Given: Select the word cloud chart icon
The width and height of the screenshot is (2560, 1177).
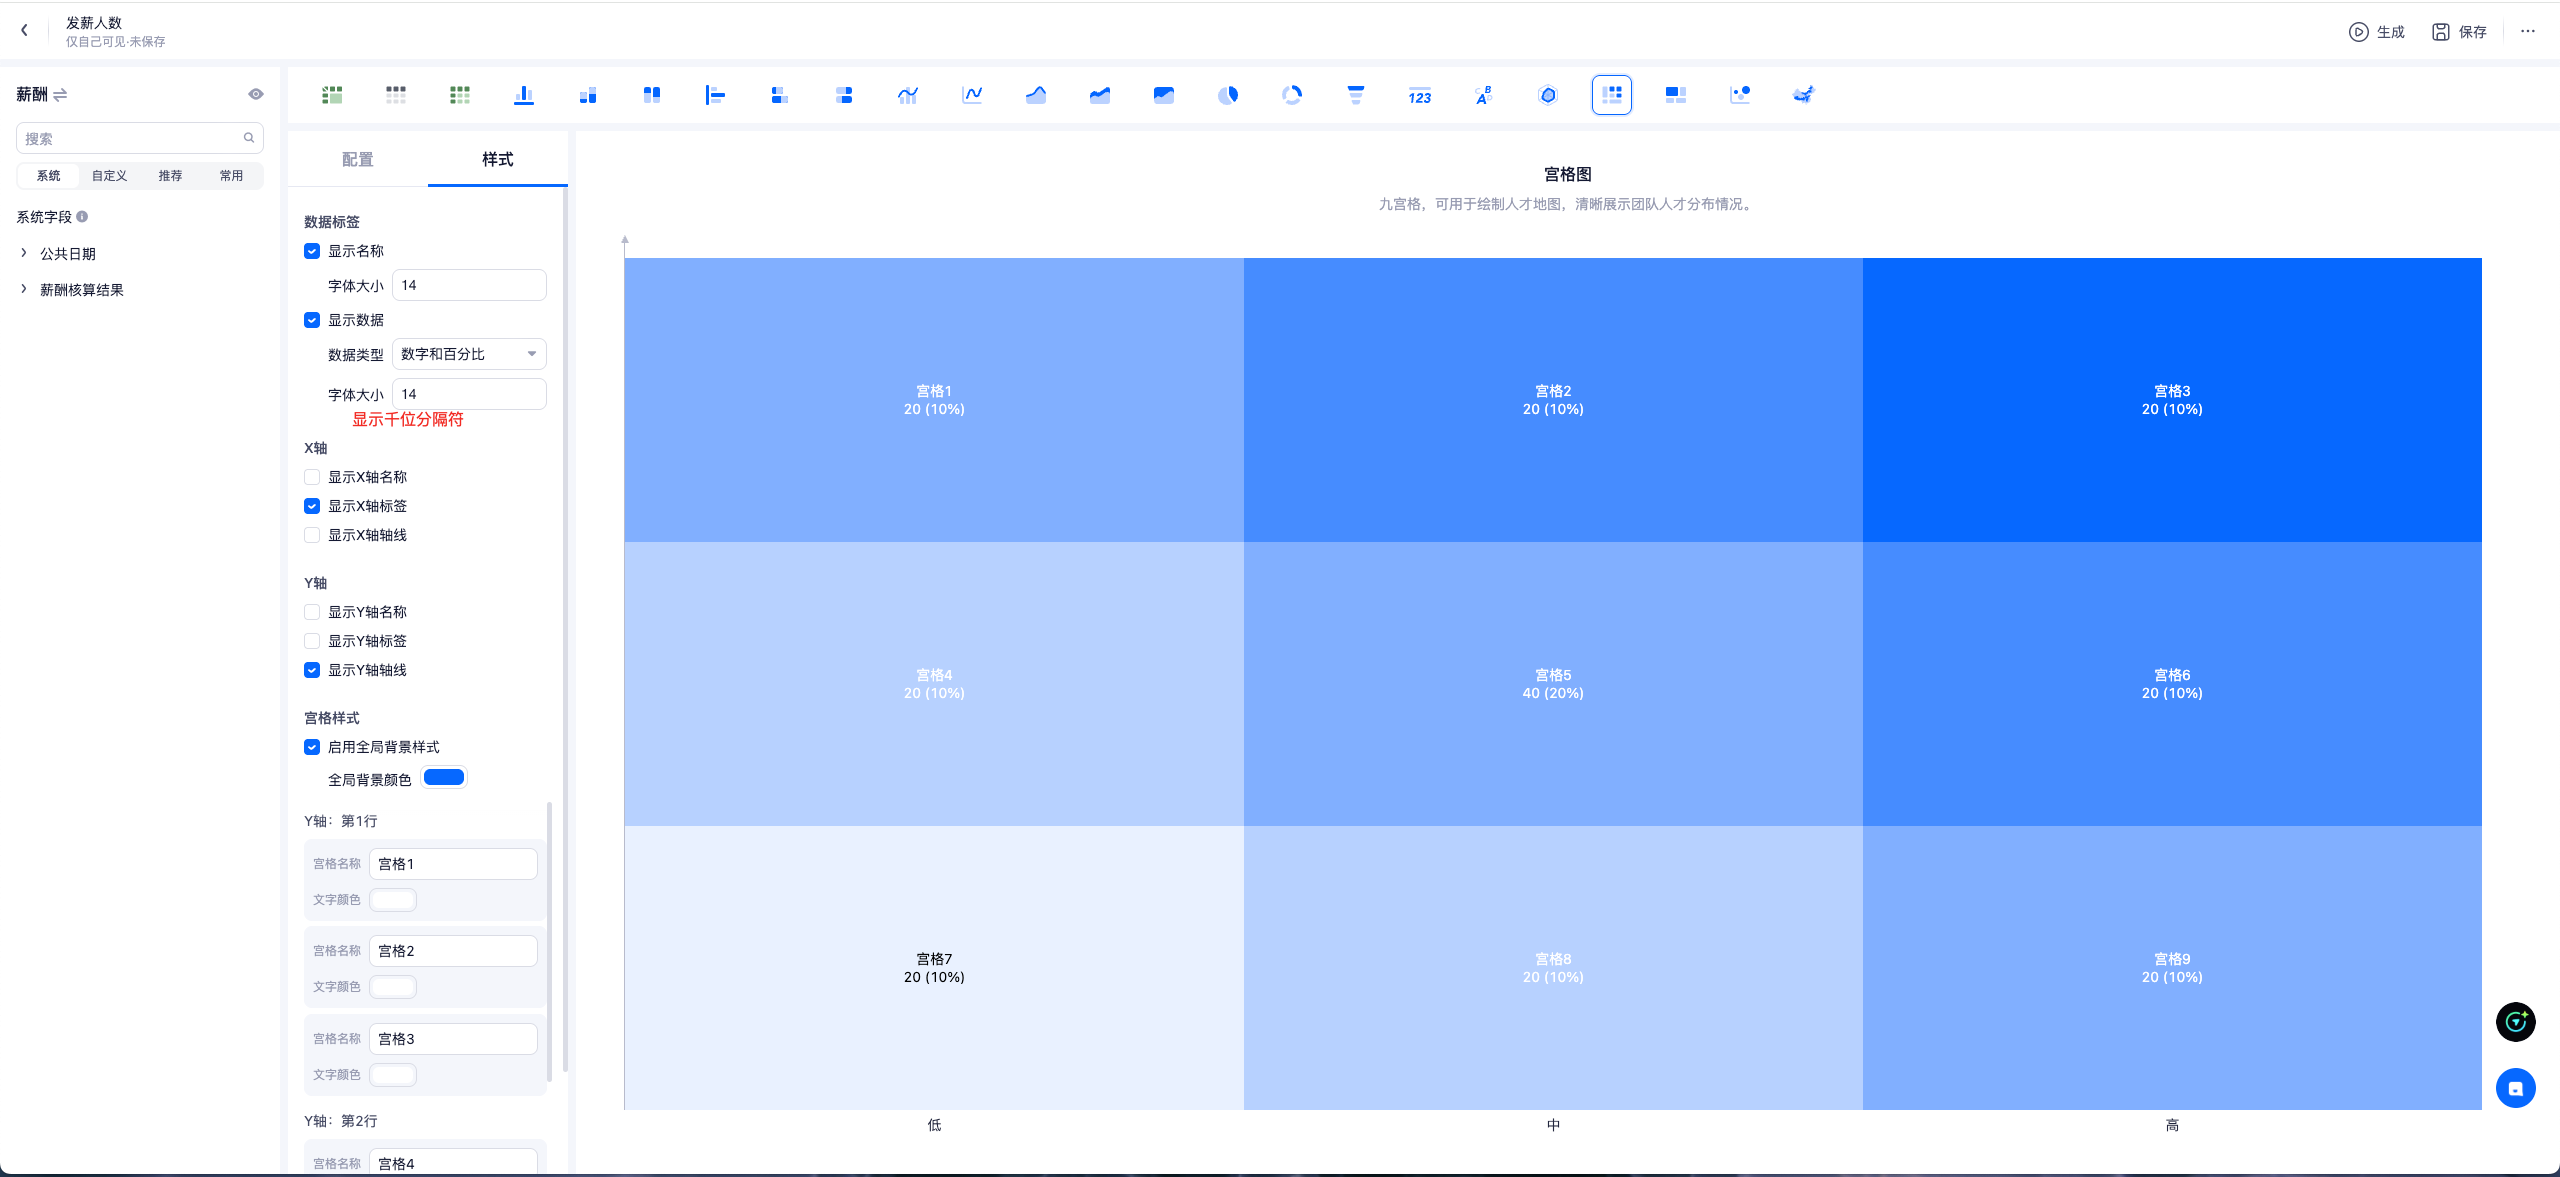Looking at the screenshot, I should tap(1484, 95).
